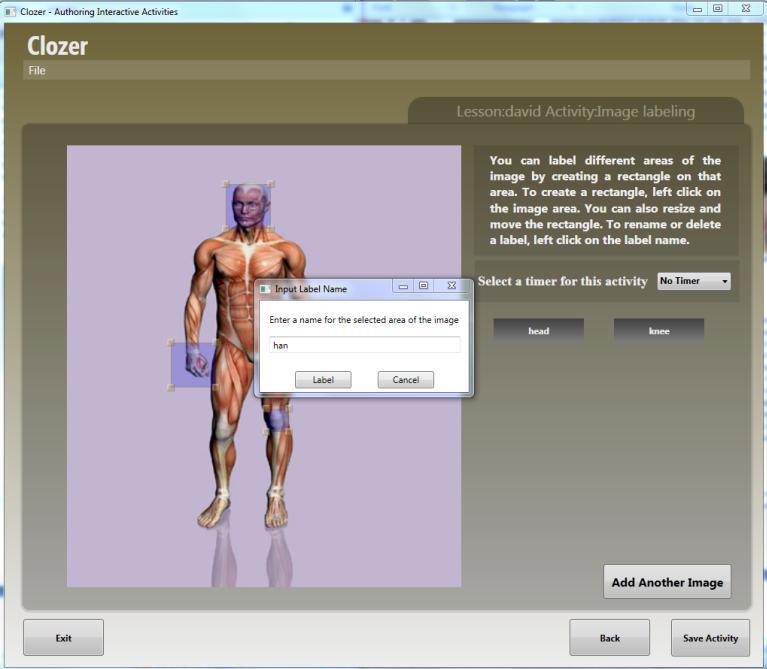Select the head rectangle on the image
Image resolution: width=767 pixels, height=669 pixels.
click(248, 206)
